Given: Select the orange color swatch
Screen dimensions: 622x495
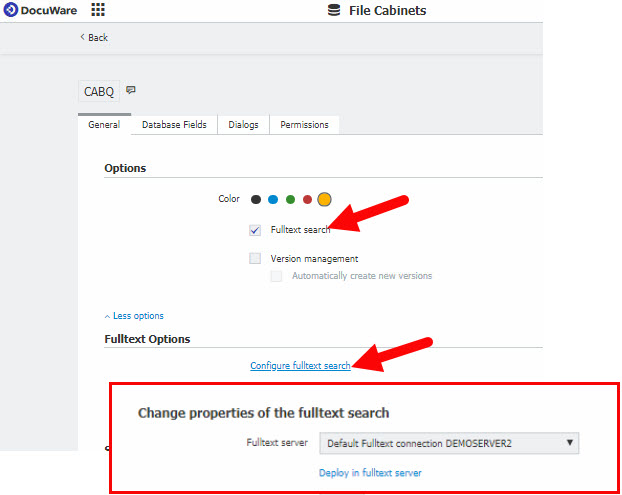Looking at the screenshot, I should point(324,199).
